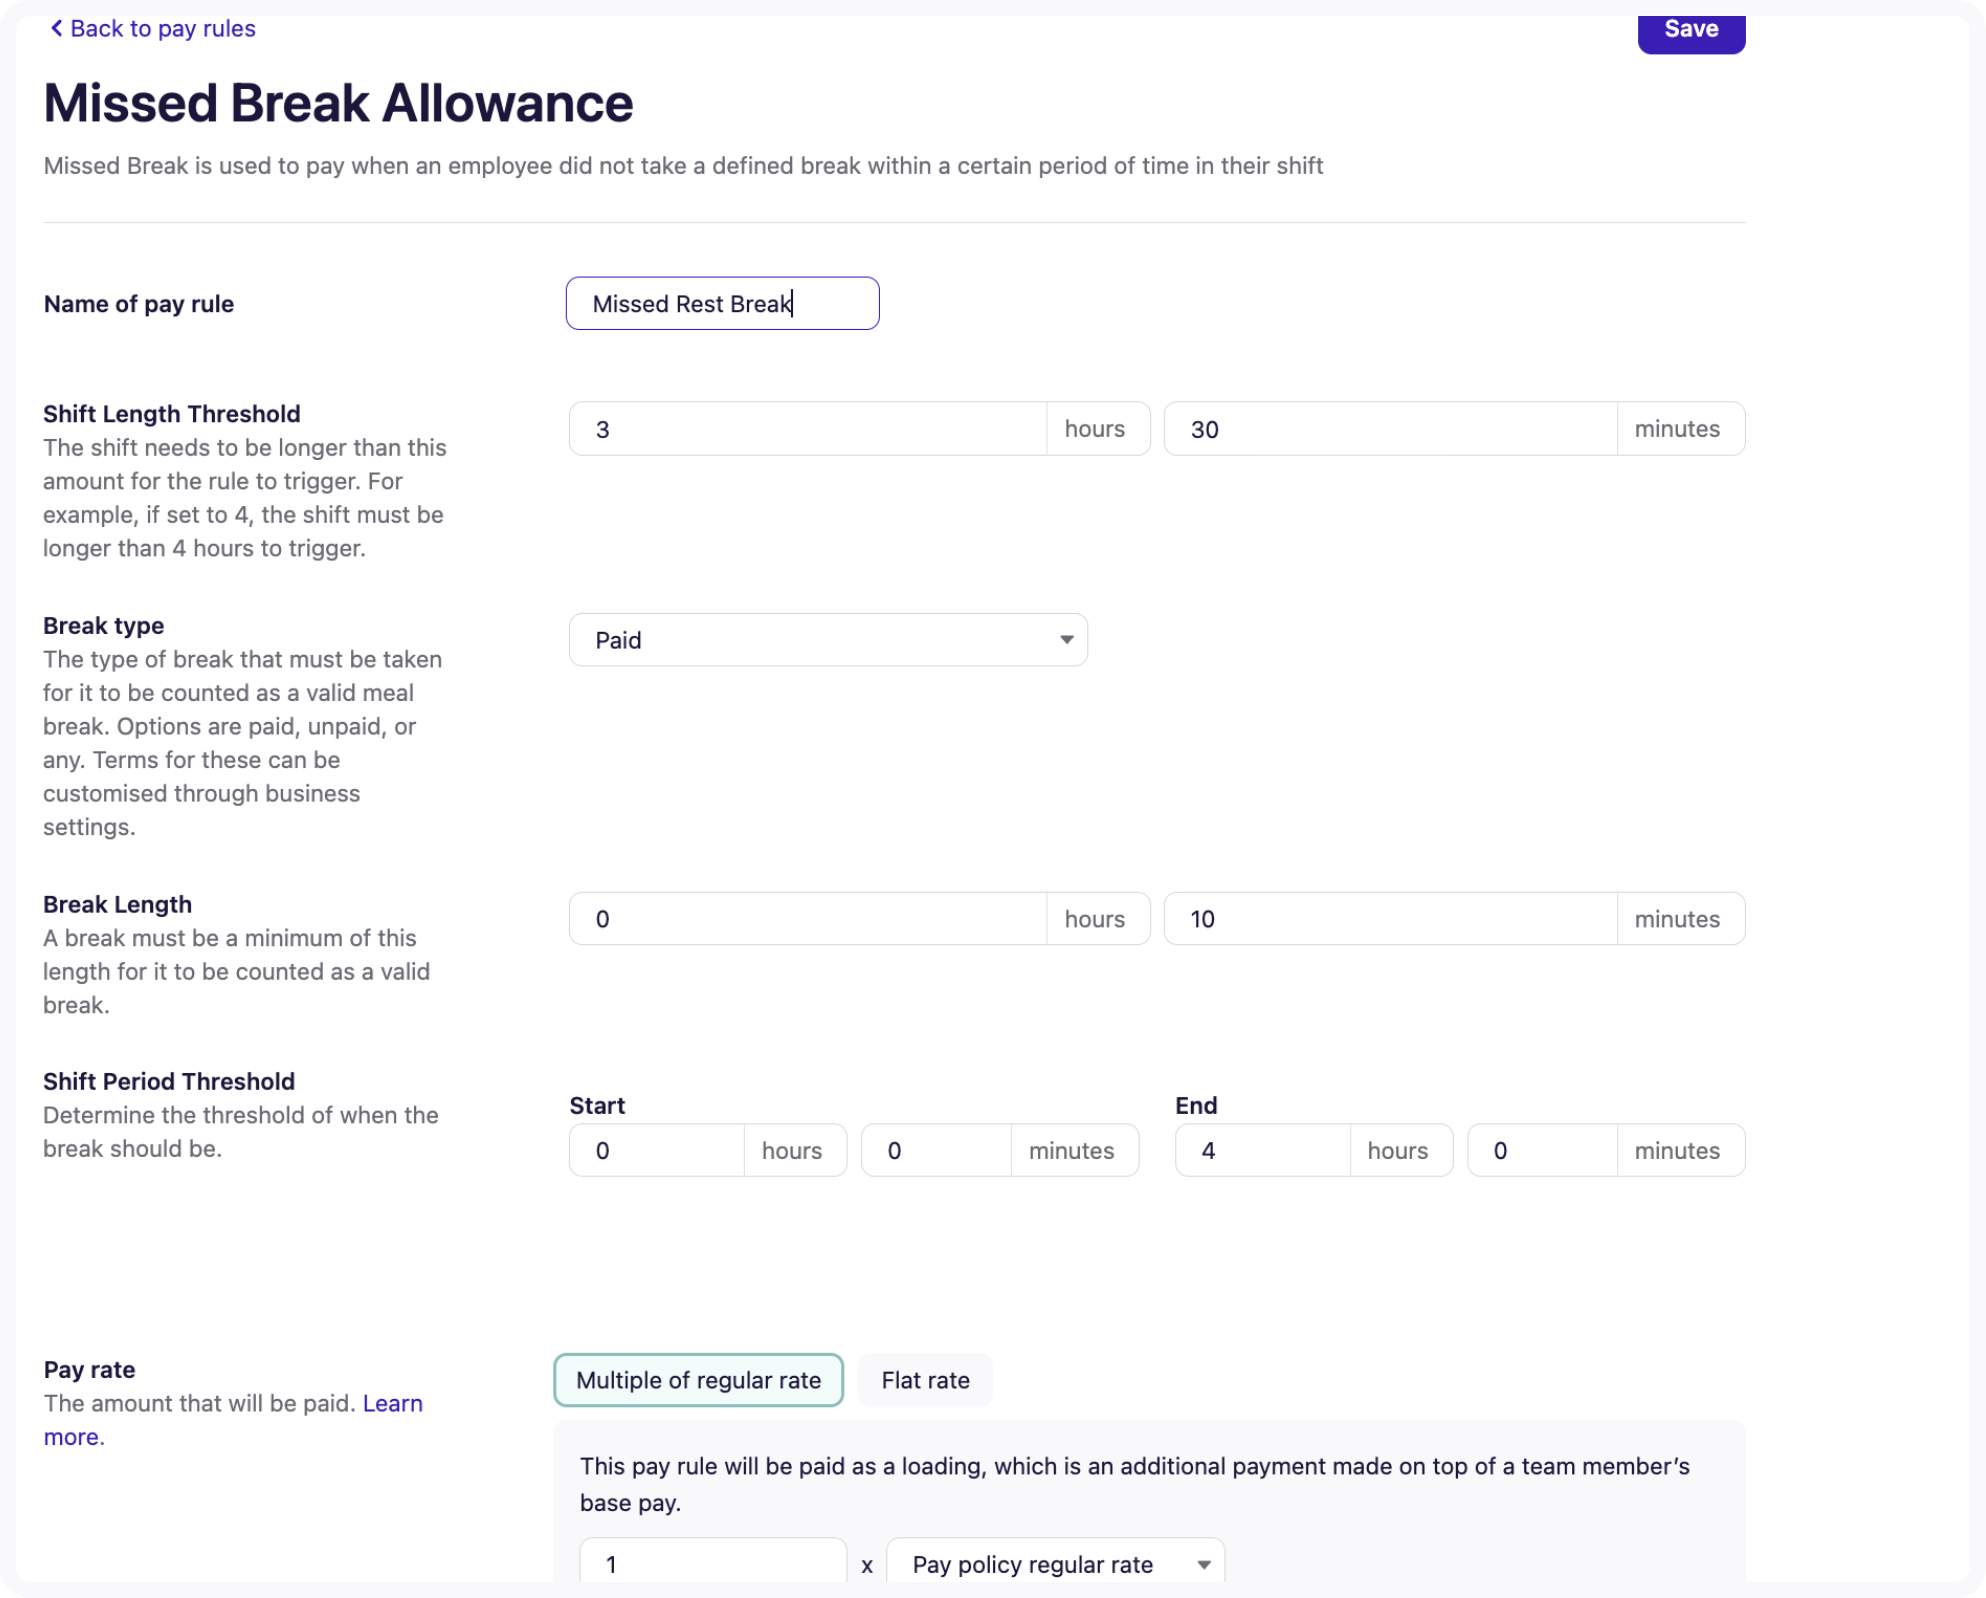
Task: Open Pay policy regular rate dropdown
Action: click(1054, 1564)
